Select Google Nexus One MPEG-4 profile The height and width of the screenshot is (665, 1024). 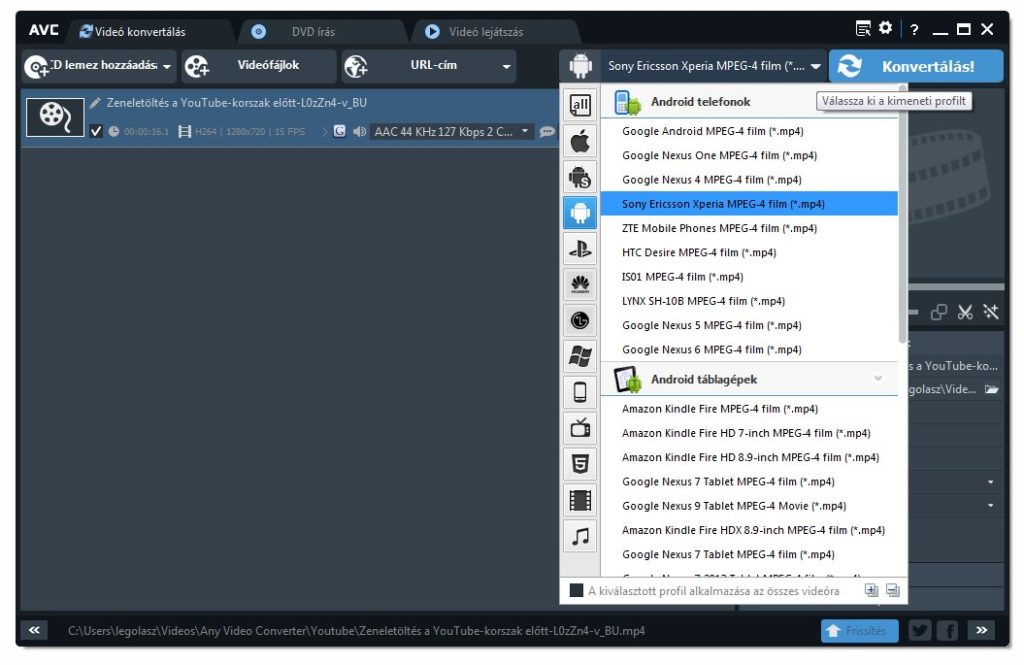749,155
